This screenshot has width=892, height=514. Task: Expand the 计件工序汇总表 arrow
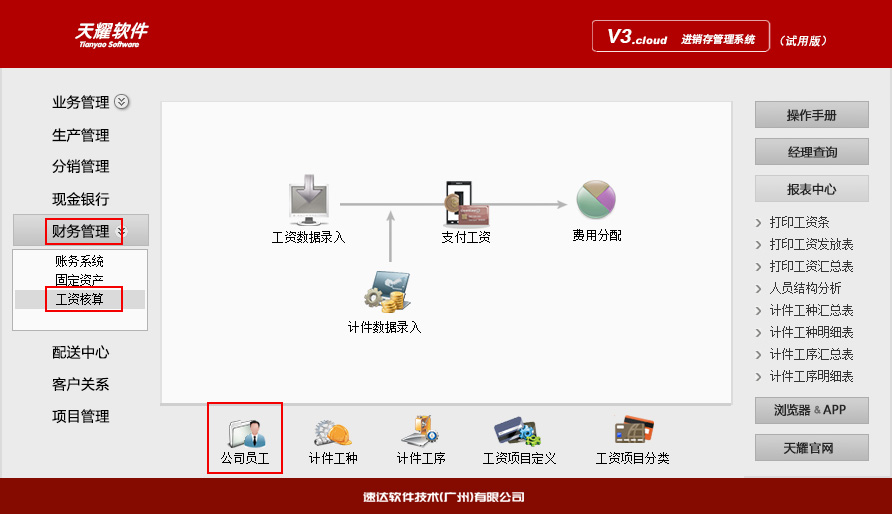[x=758, y=355]
